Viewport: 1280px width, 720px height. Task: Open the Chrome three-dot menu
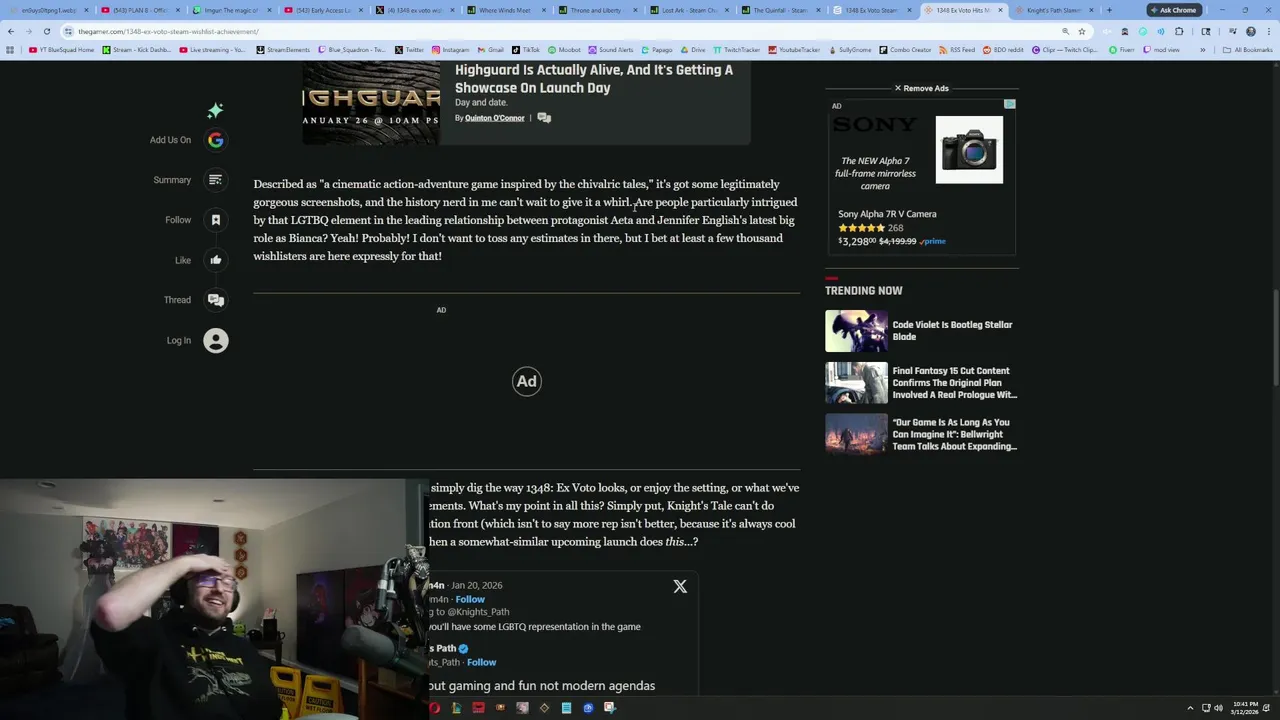(x=1268, y=31)
